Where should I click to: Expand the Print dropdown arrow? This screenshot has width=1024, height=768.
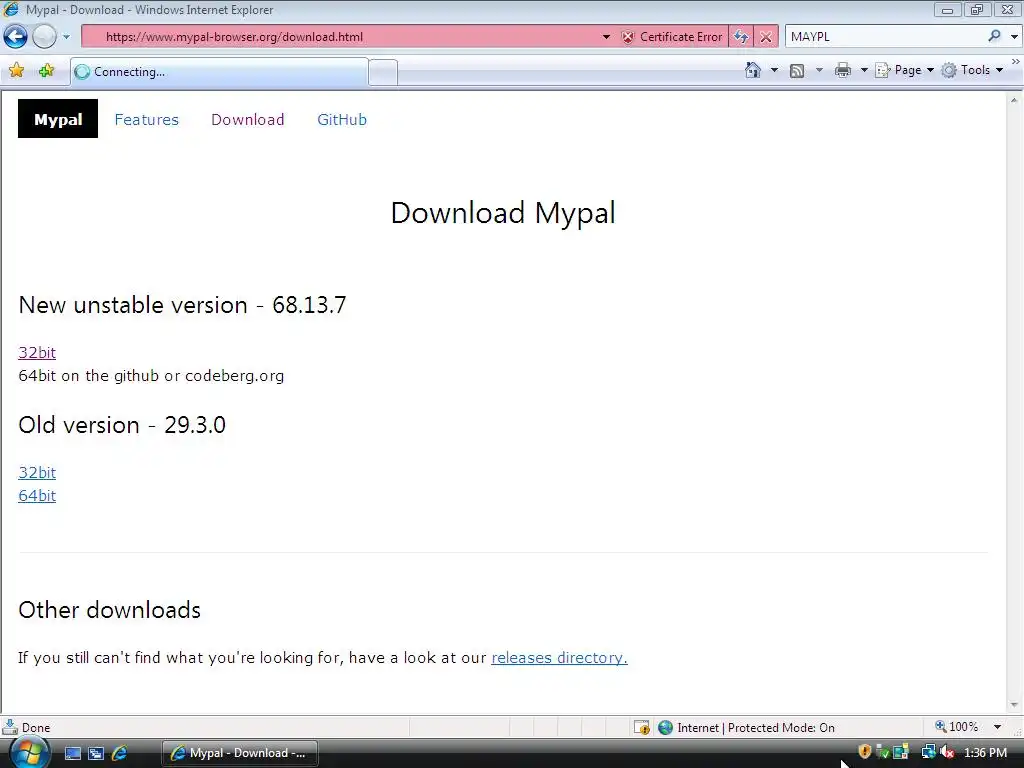(x=863, y=70)
